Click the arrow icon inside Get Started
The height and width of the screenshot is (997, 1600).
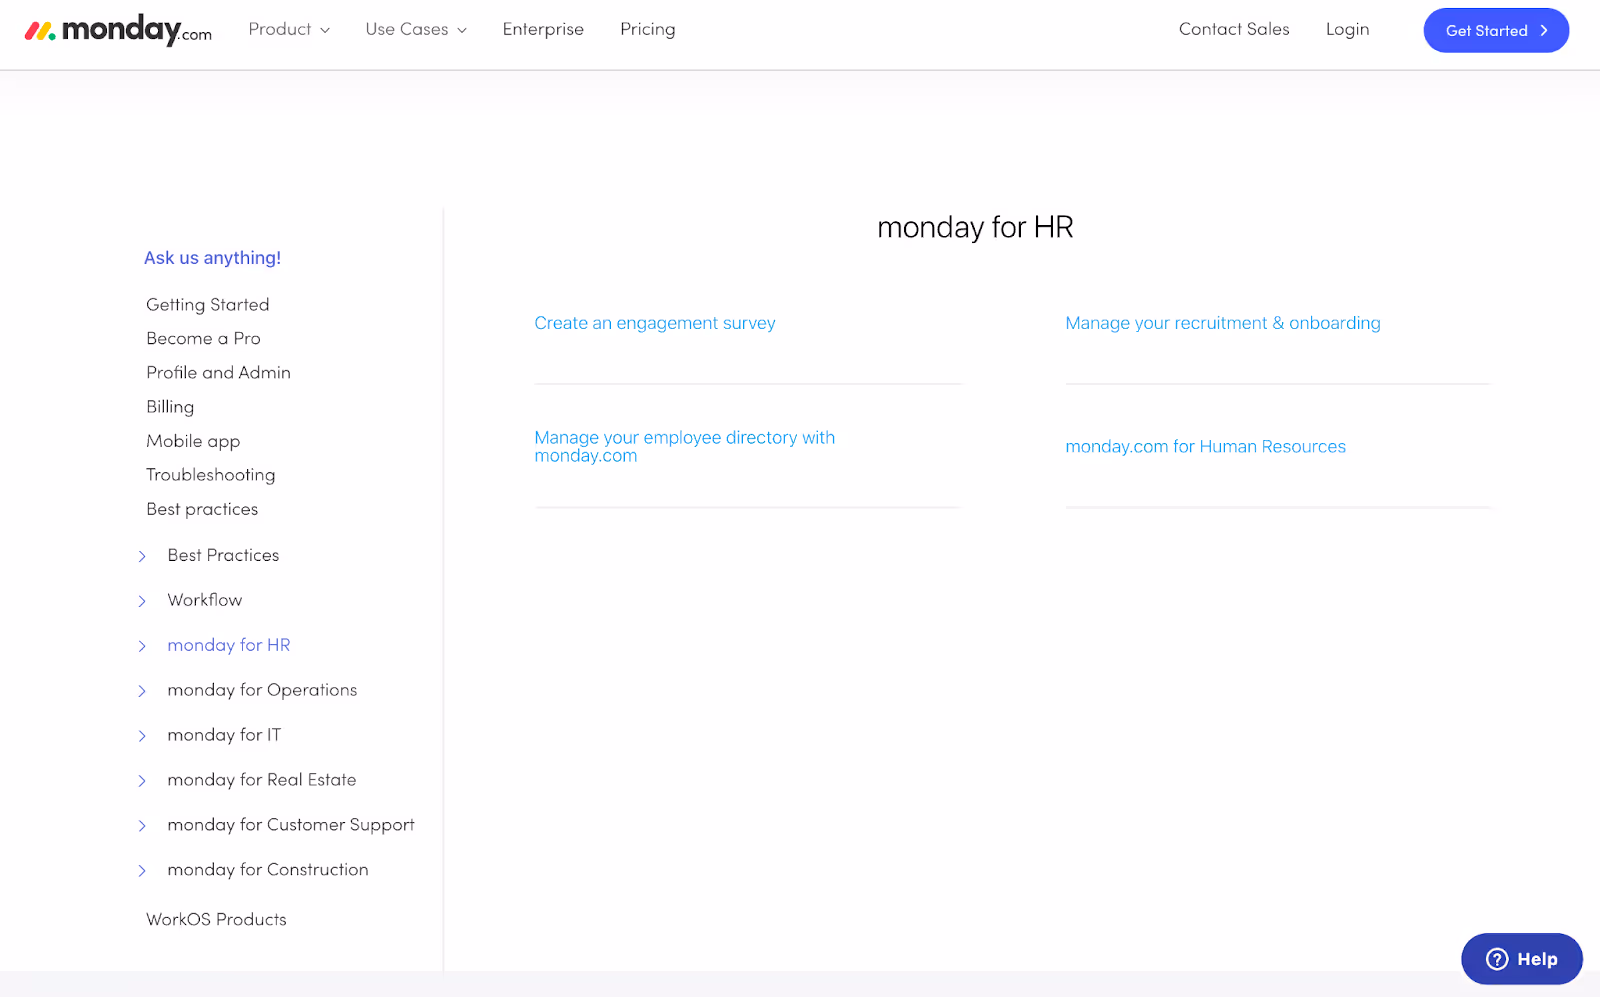(1544, 31)
